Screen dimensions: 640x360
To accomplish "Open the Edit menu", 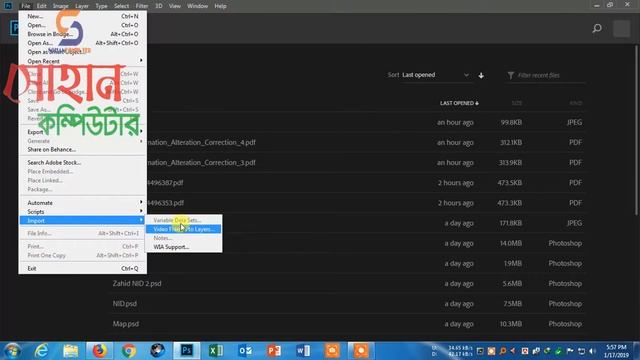I will pos(41,6).
